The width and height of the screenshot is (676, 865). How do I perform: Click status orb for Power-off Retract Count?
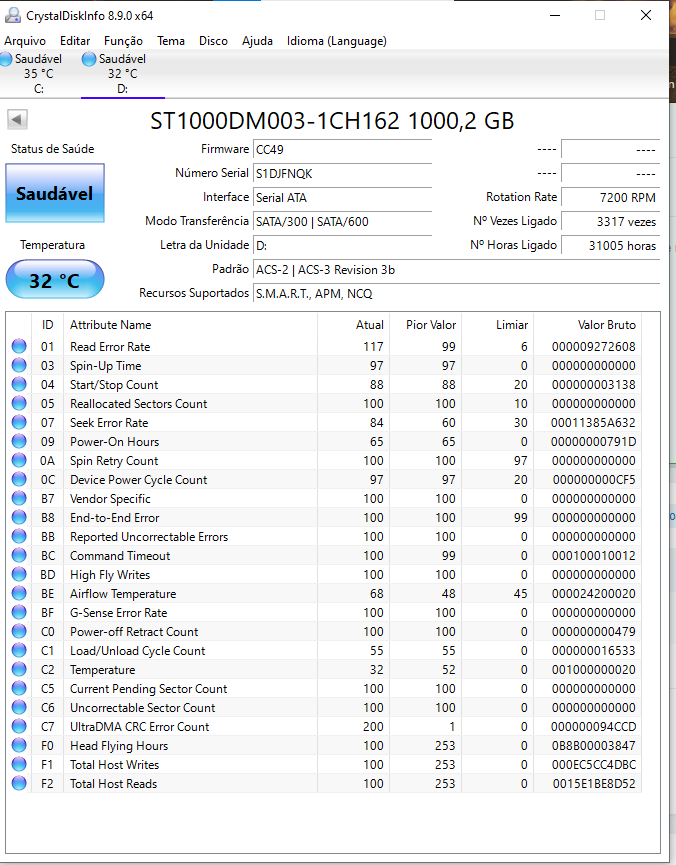point(19,632)
